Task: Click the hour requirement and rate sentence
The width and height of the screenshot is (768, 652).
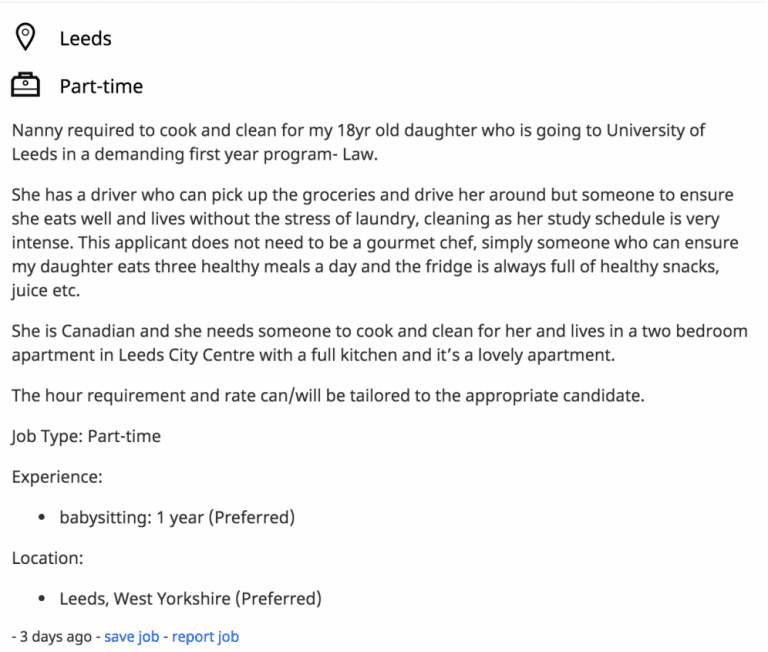Action: click(328, 395)
